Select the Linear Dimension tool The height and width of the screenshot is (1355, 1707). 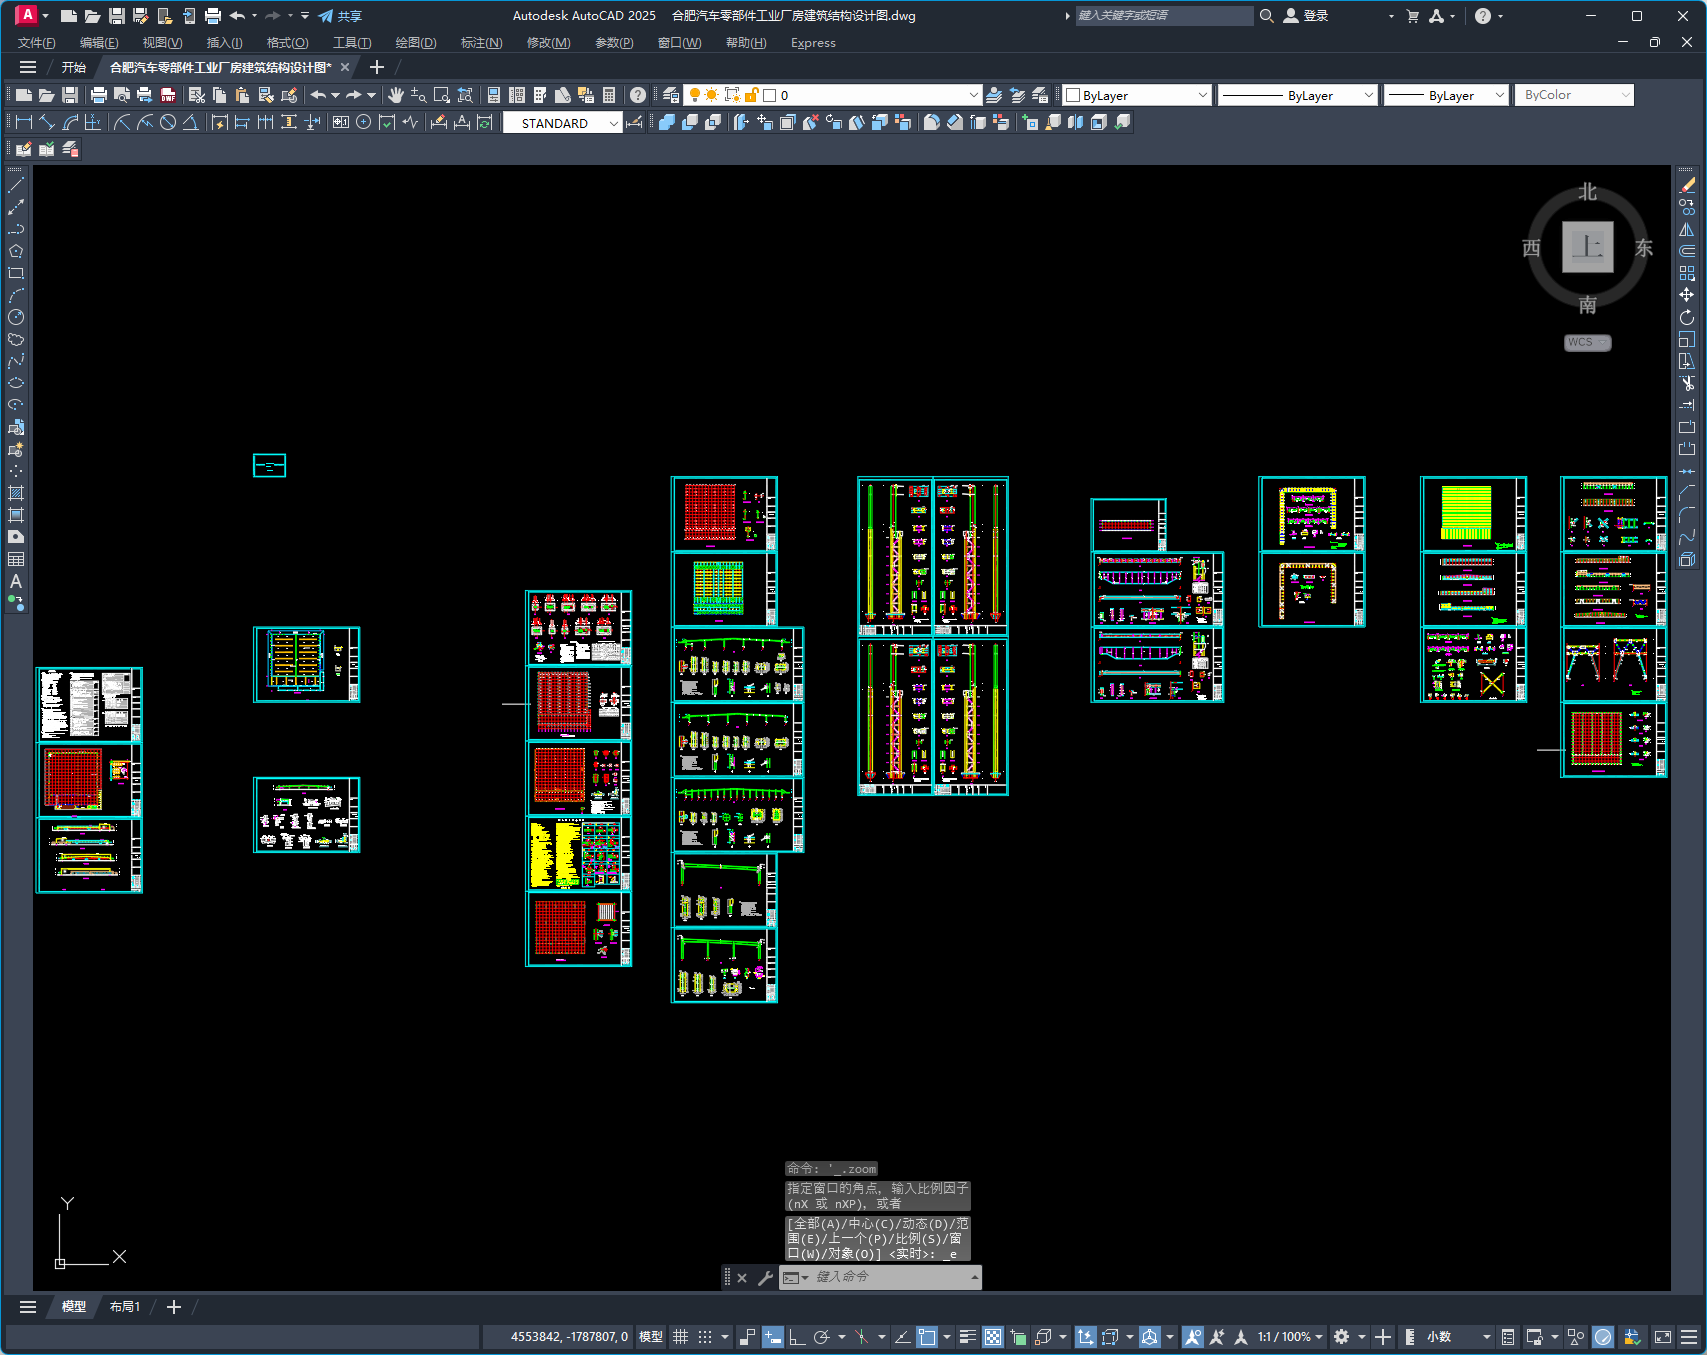(24, 122)
